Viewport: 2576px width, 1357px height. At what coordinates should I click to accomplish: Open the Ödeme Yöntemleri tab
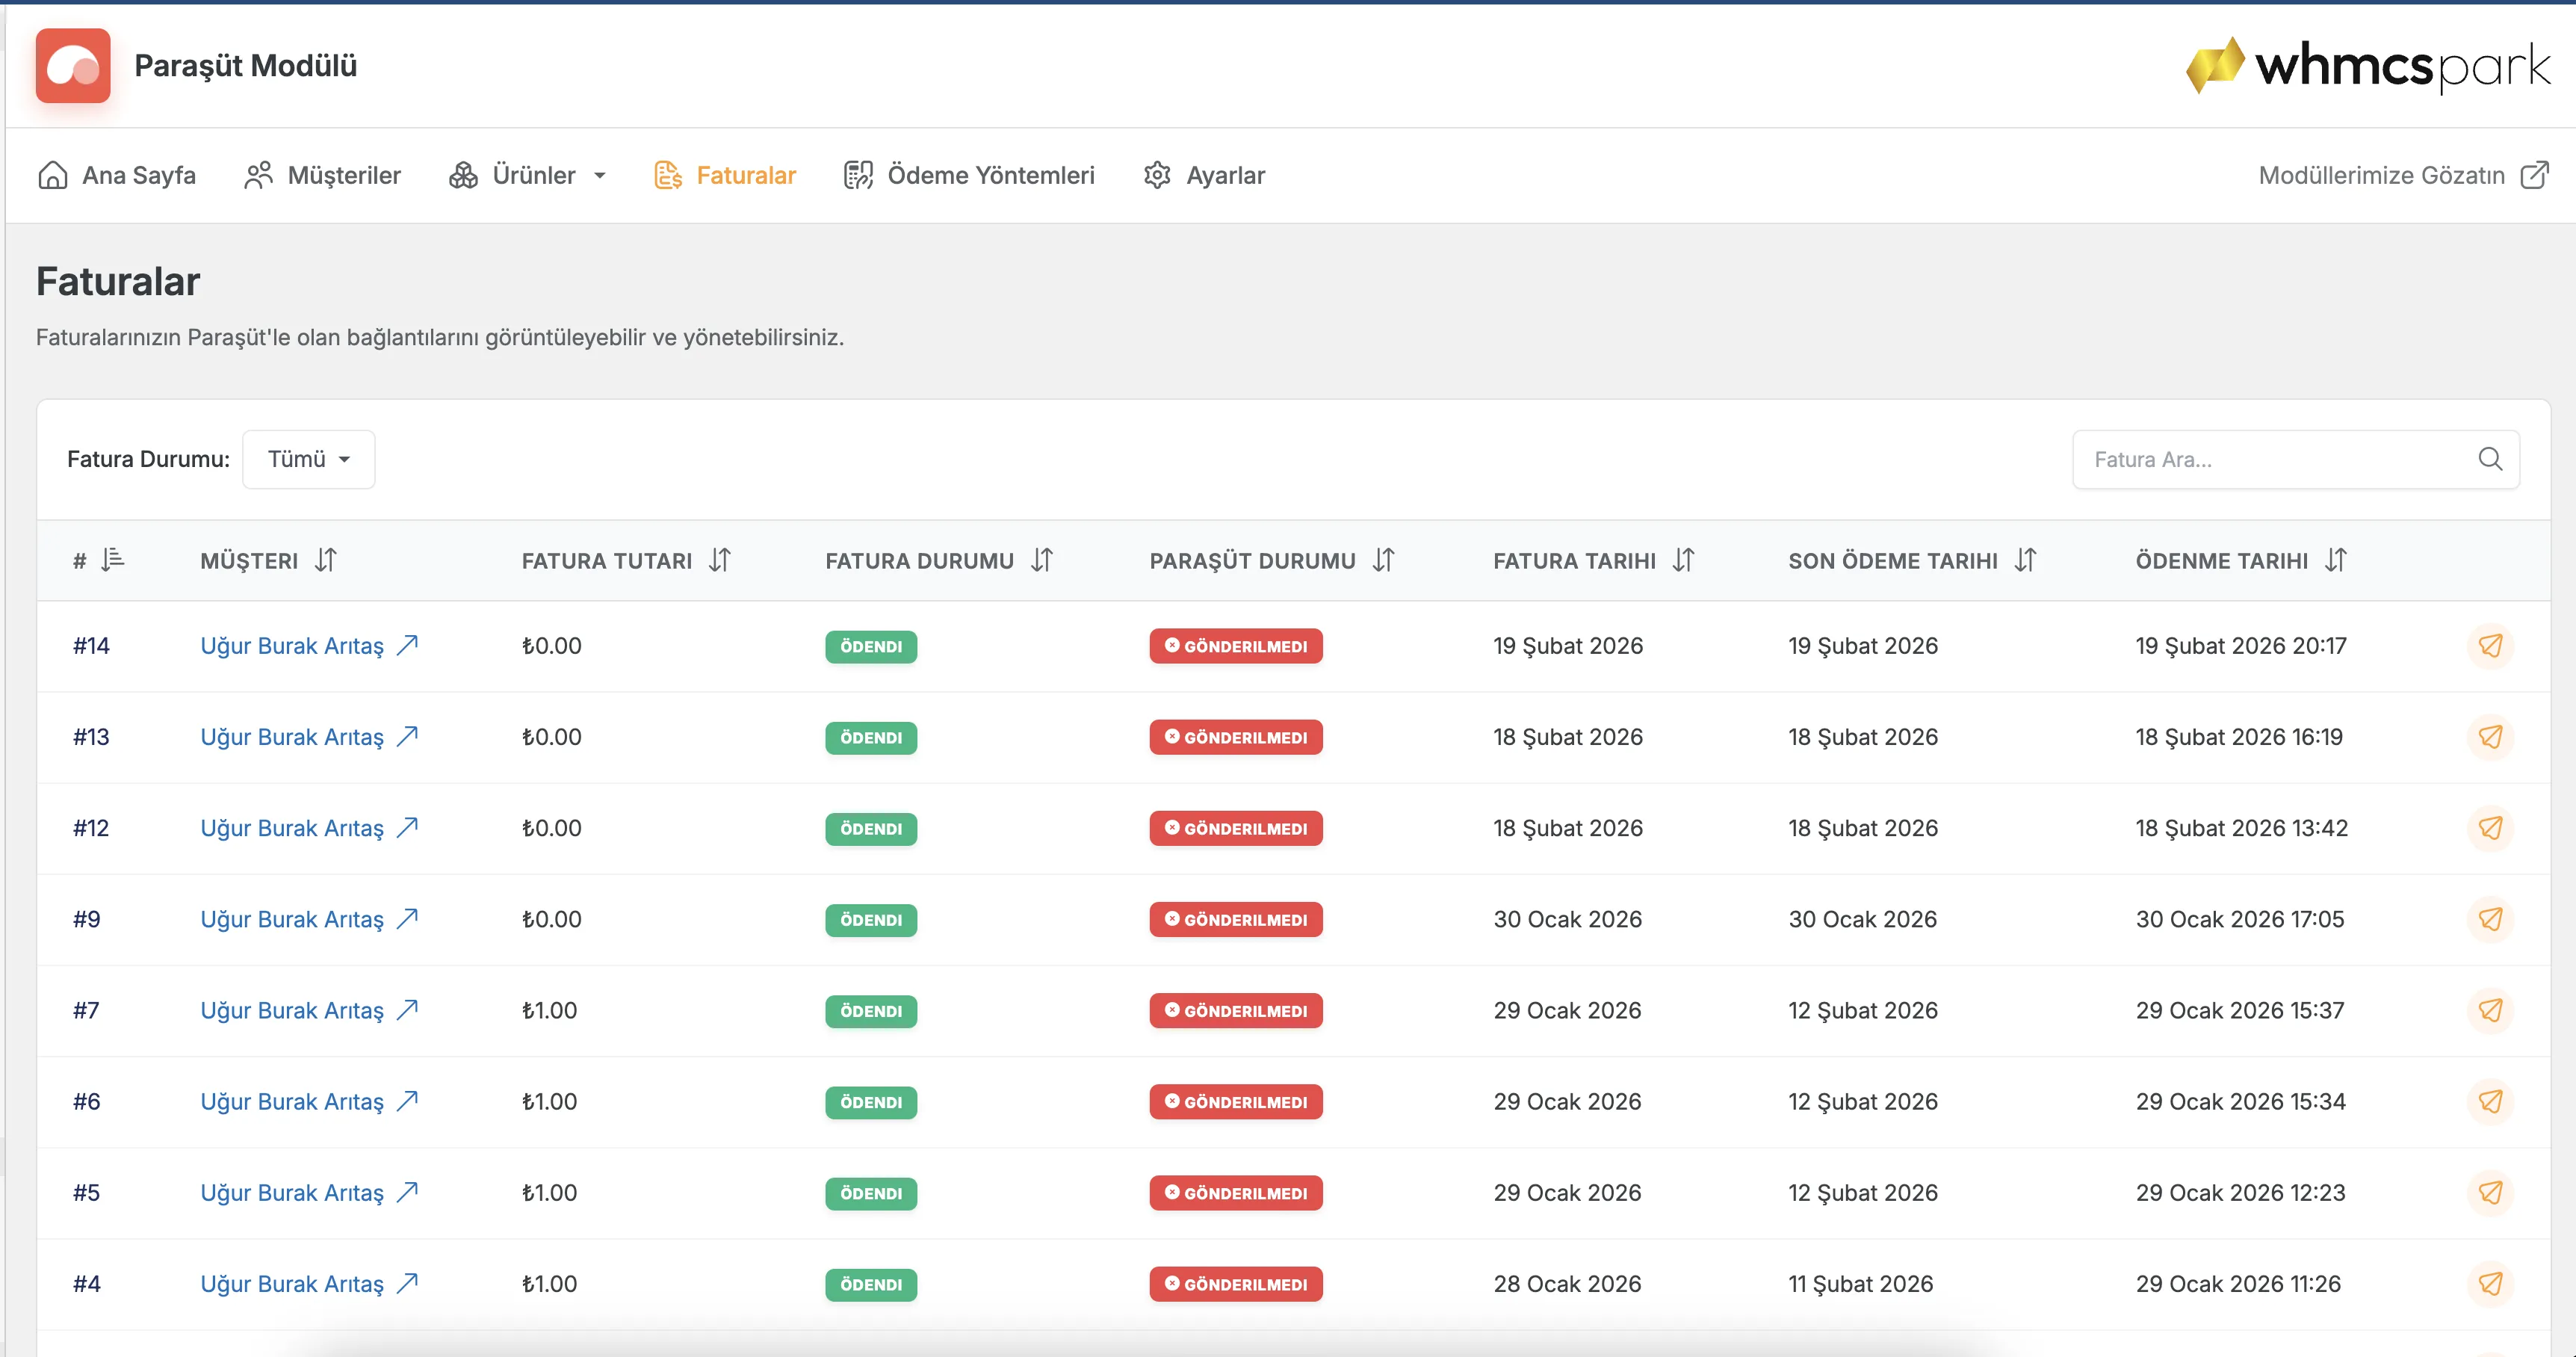(x=969, y=176)
